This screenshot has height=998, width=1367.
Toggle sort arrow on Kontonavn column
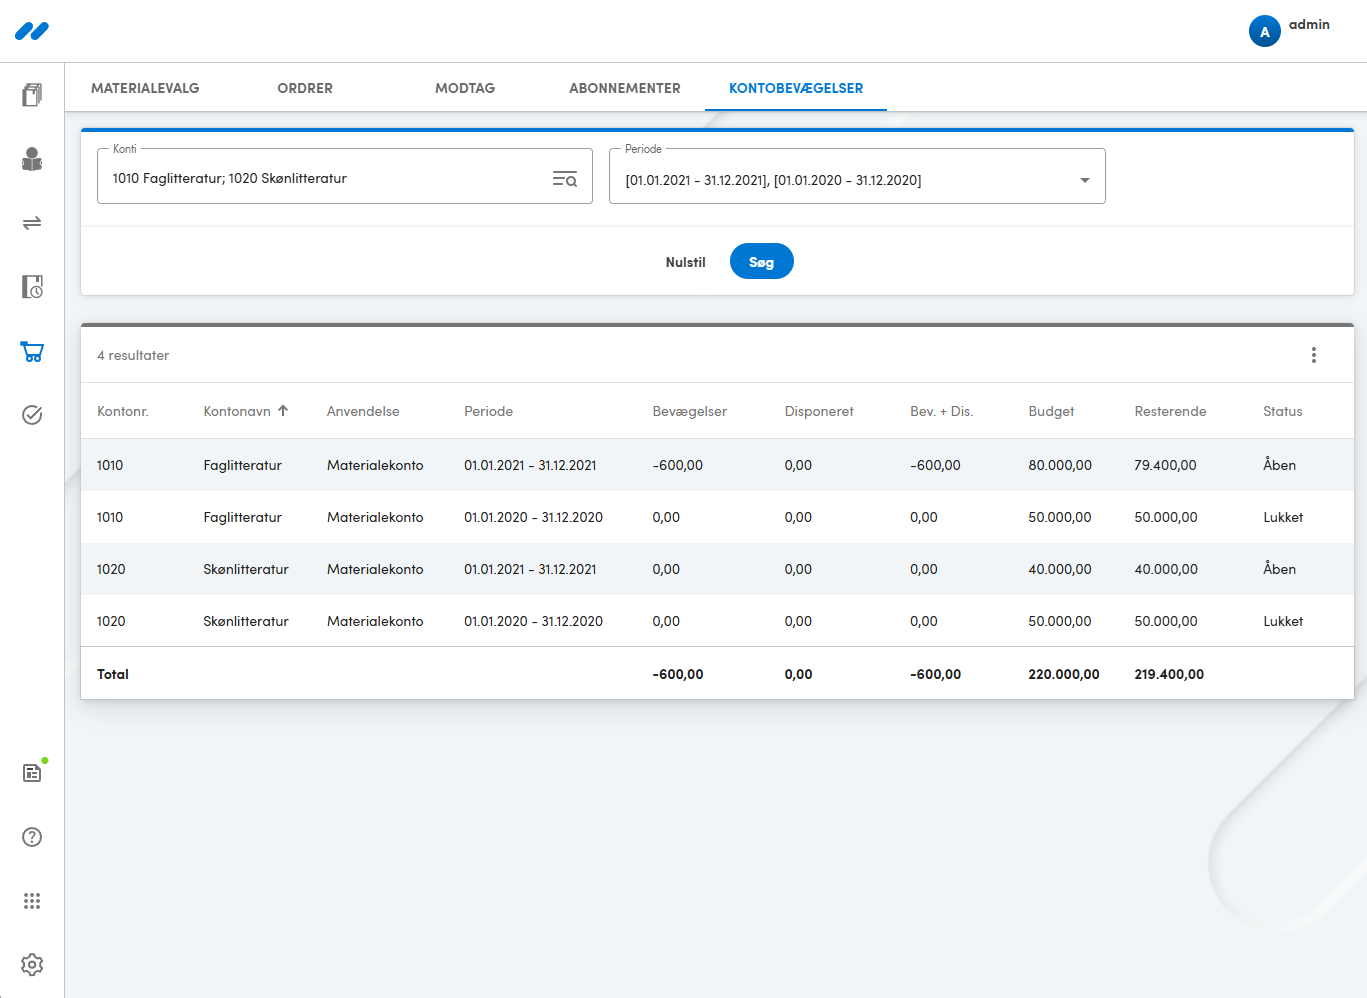click(283, 411)
